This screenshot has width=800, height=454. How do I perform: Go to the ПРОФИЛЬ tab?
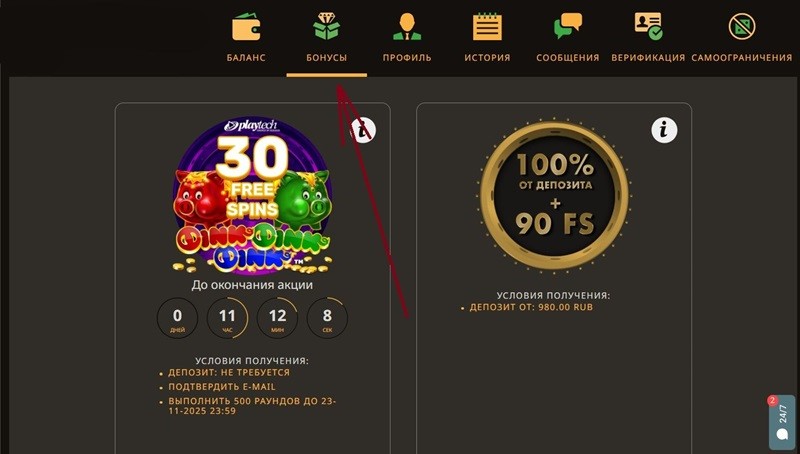(x=407, y=58)
